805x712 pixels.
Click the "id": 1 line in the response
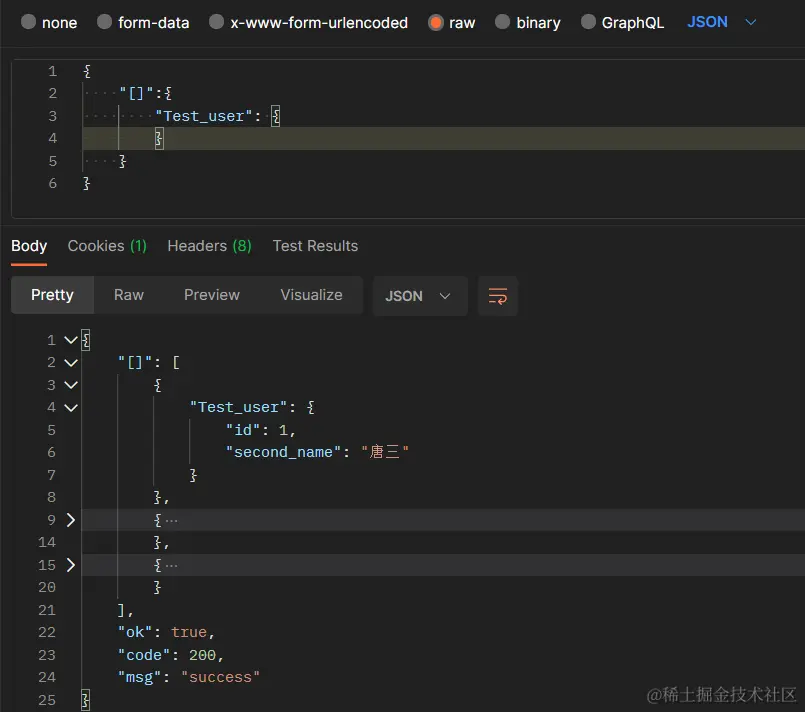[261, 430]
